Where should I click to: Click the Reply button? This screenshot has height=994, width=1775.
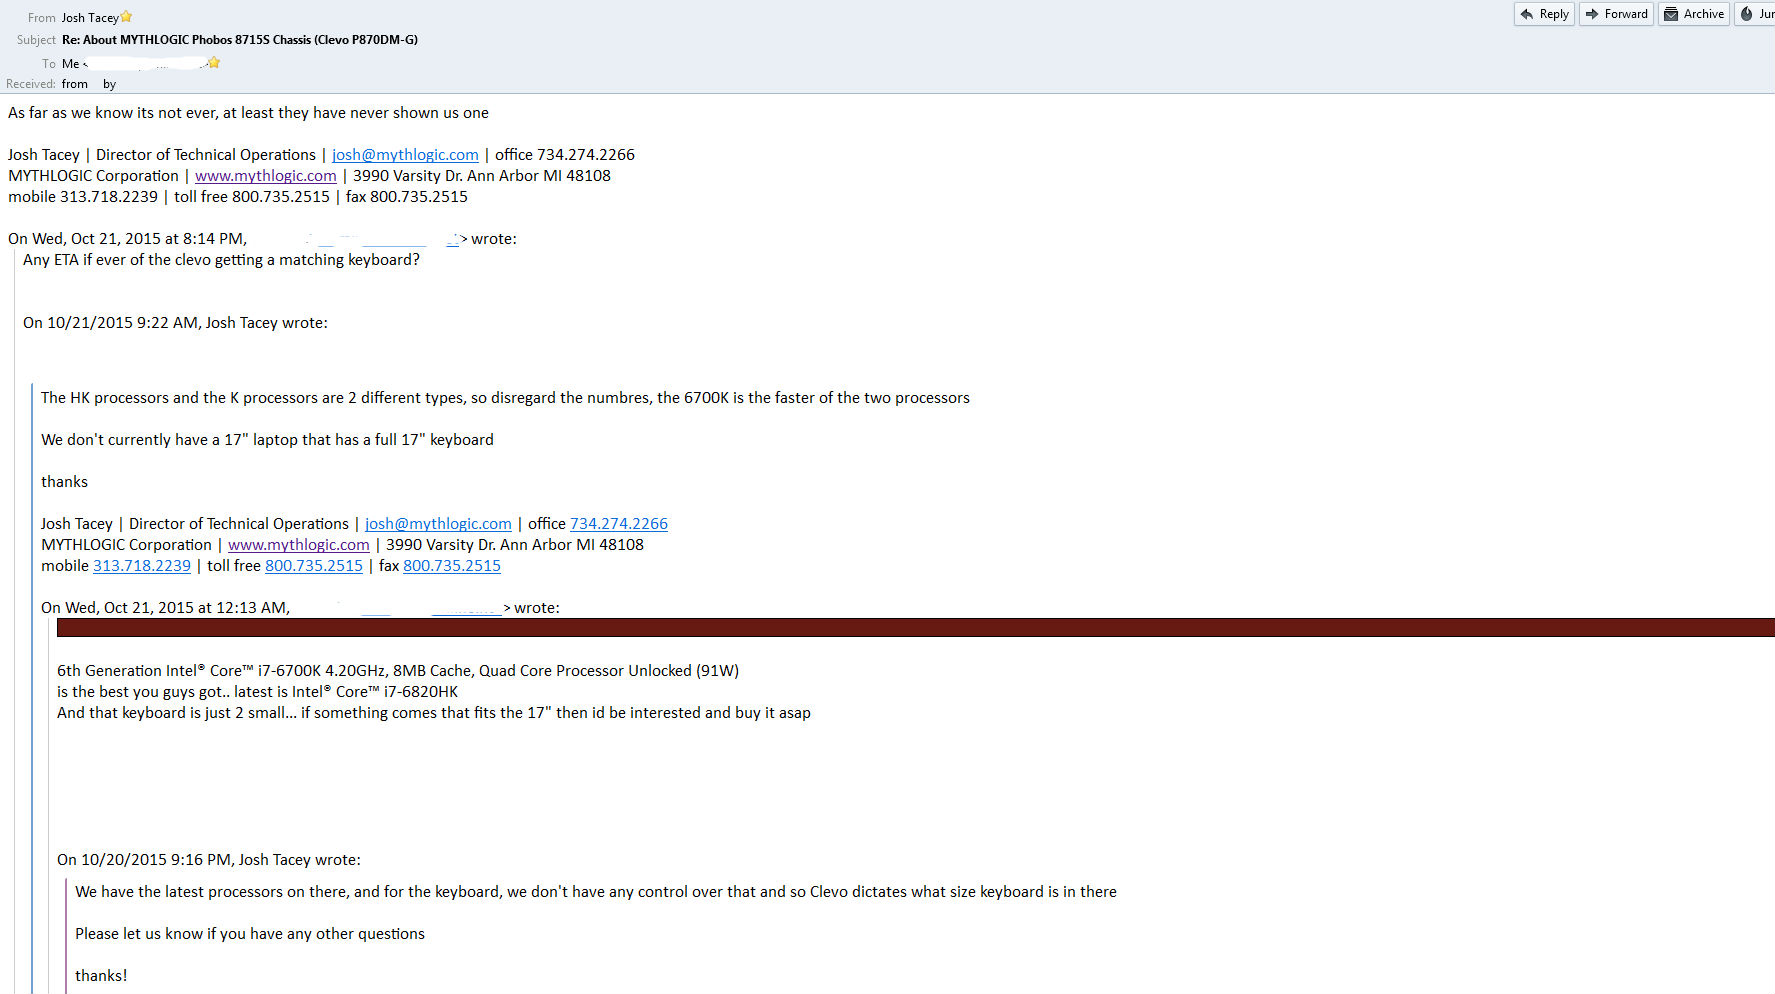pos(1544,14)
